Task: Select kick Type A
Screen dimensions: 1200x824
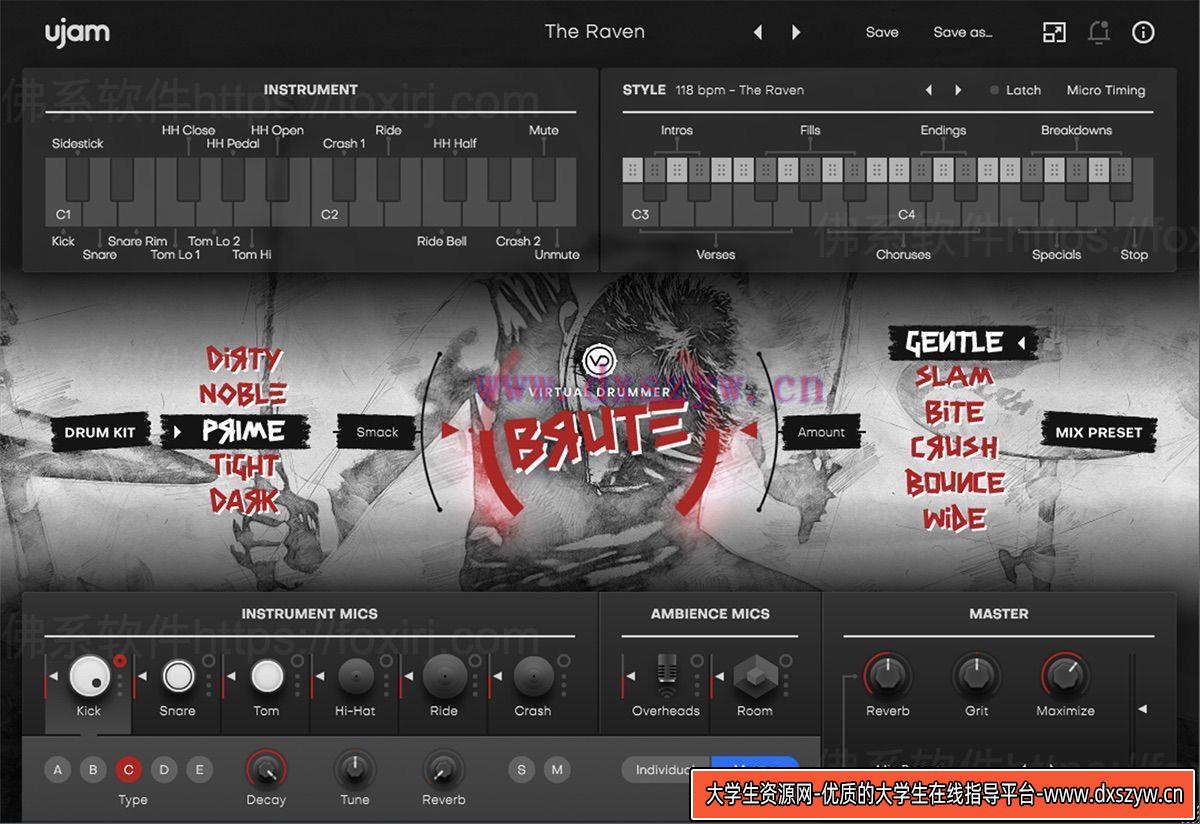Action: [57, 770]
